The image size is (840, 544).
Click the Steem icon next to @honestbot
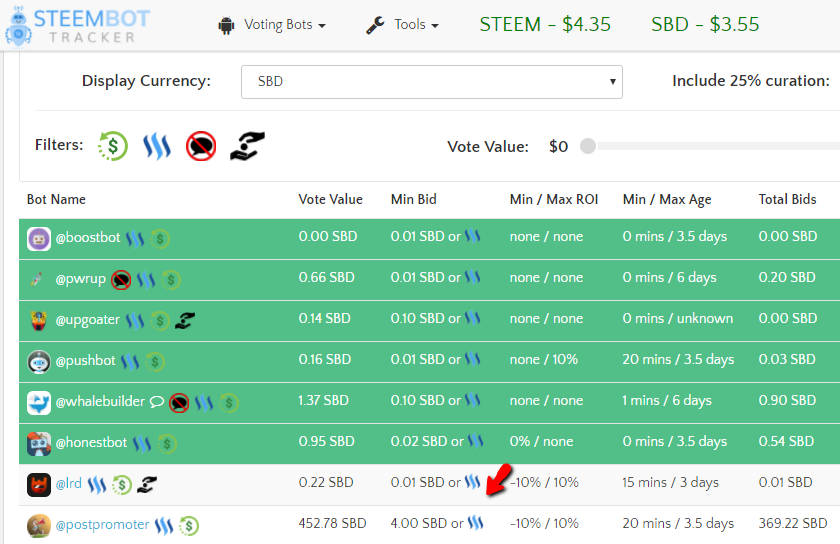(142, 444)
